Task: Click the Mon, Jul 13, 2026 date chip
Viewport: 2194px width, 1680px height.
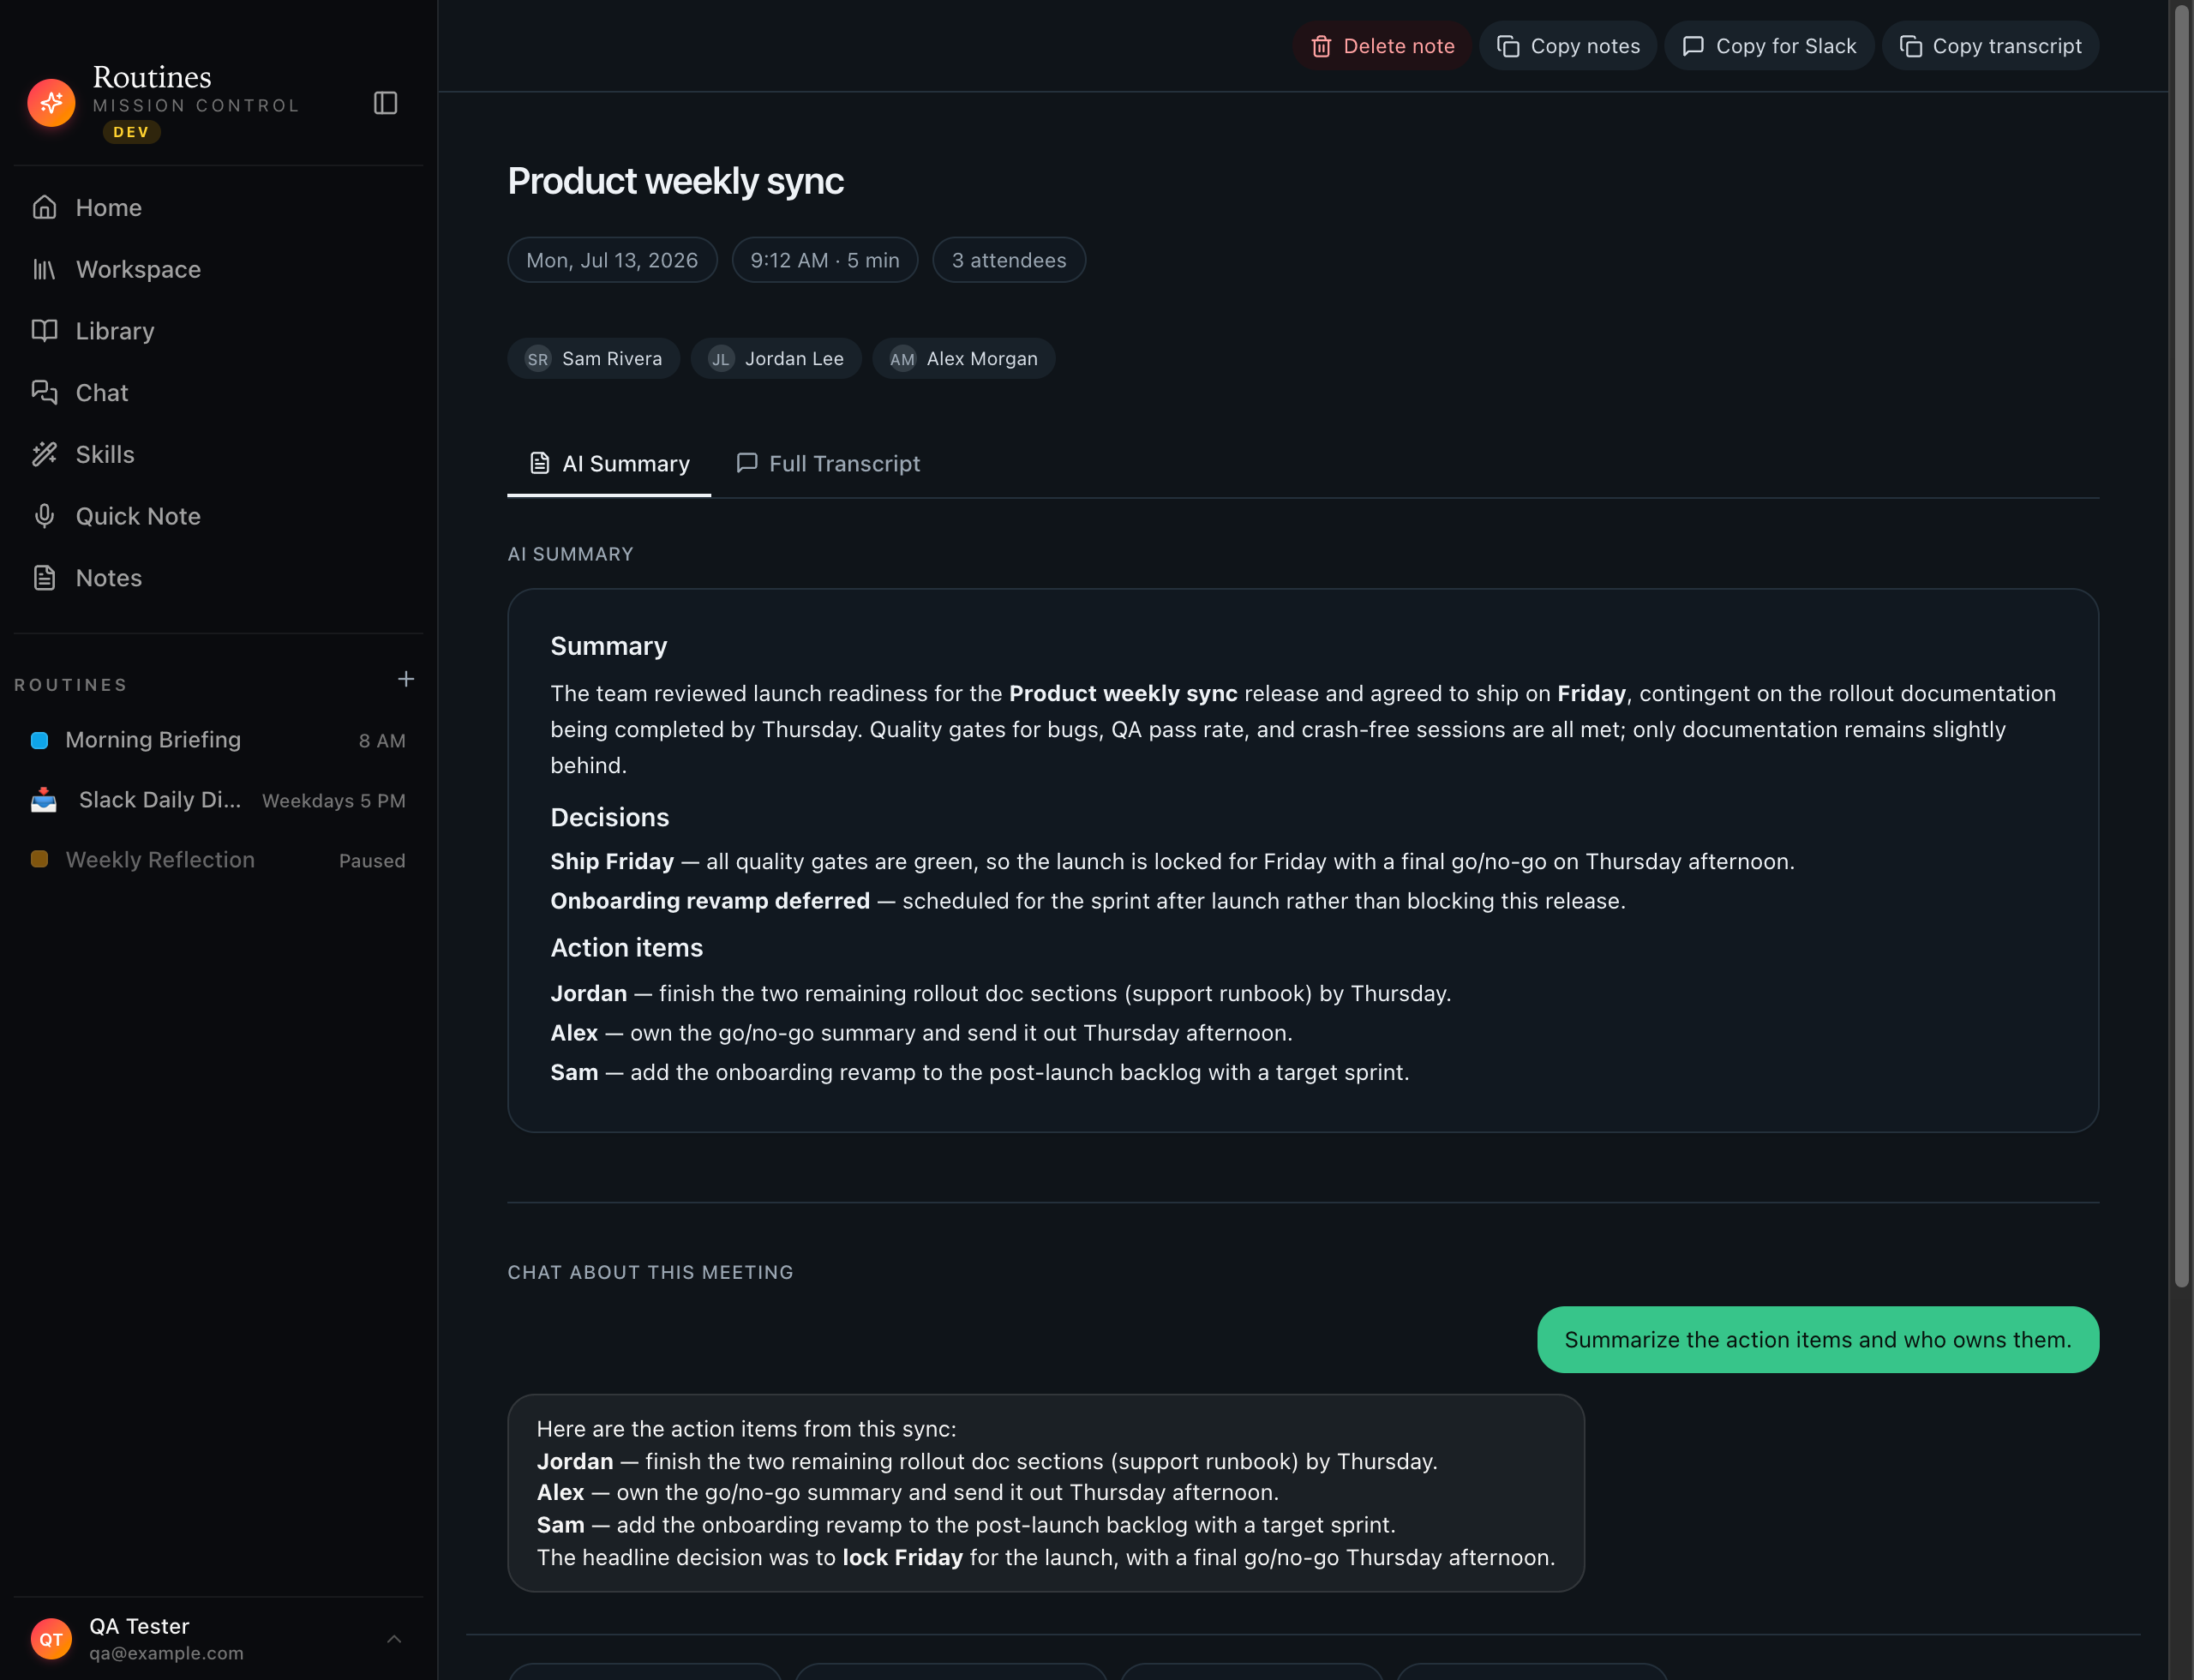Action: pos(612,260)
